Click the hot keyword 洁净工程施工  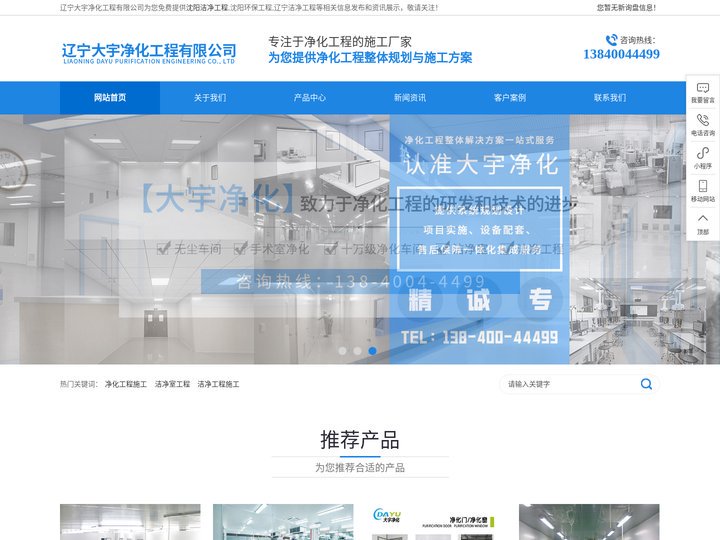[219, 384]
